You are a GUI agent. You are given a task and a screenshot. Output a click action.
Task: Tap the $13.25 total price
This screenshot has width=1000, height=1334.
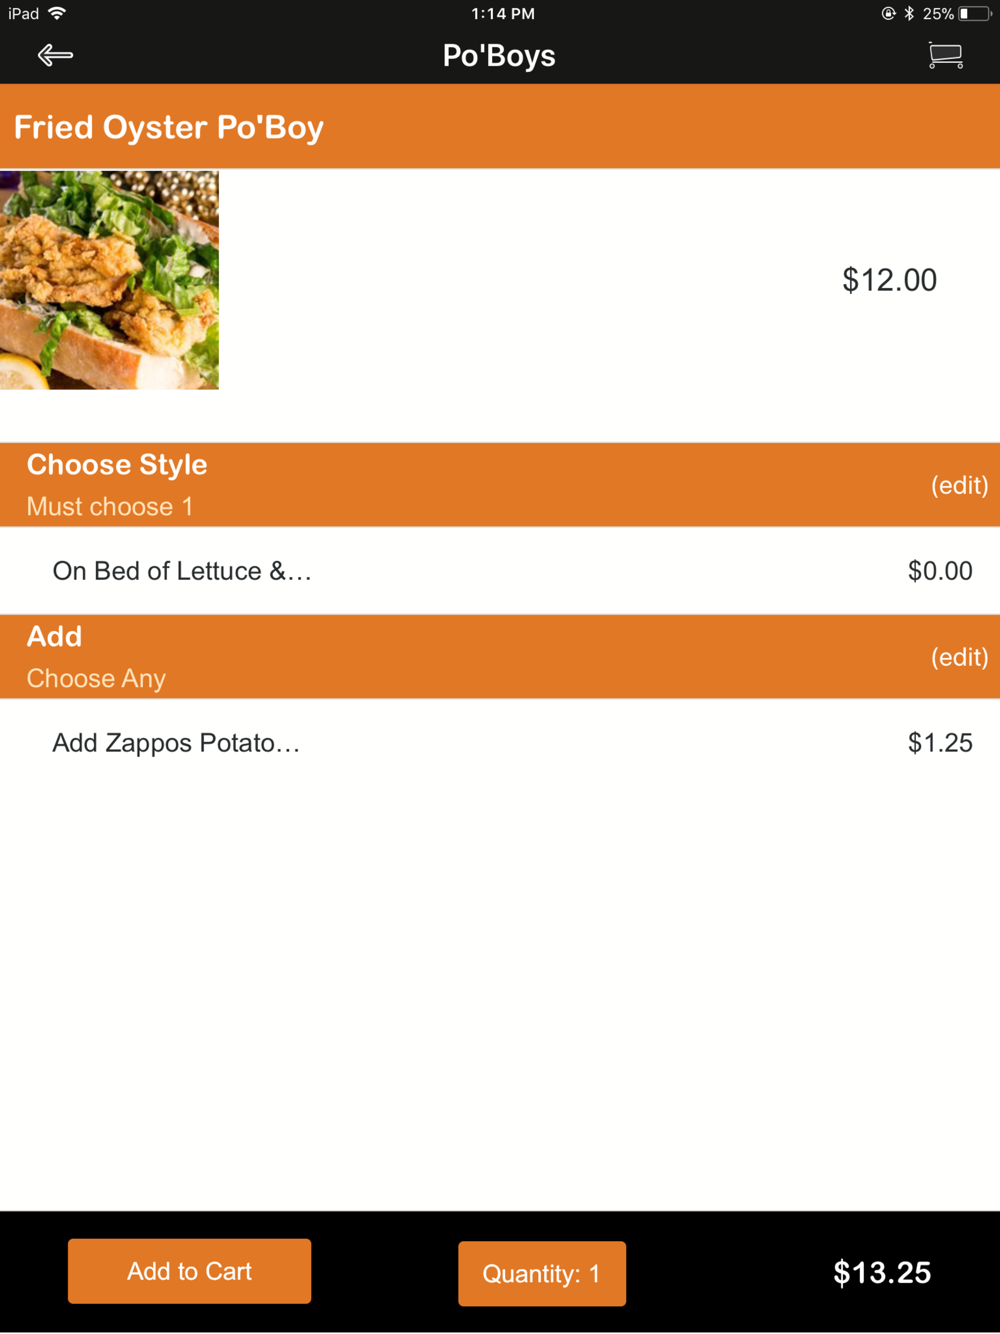click(x=882, y=1272)
